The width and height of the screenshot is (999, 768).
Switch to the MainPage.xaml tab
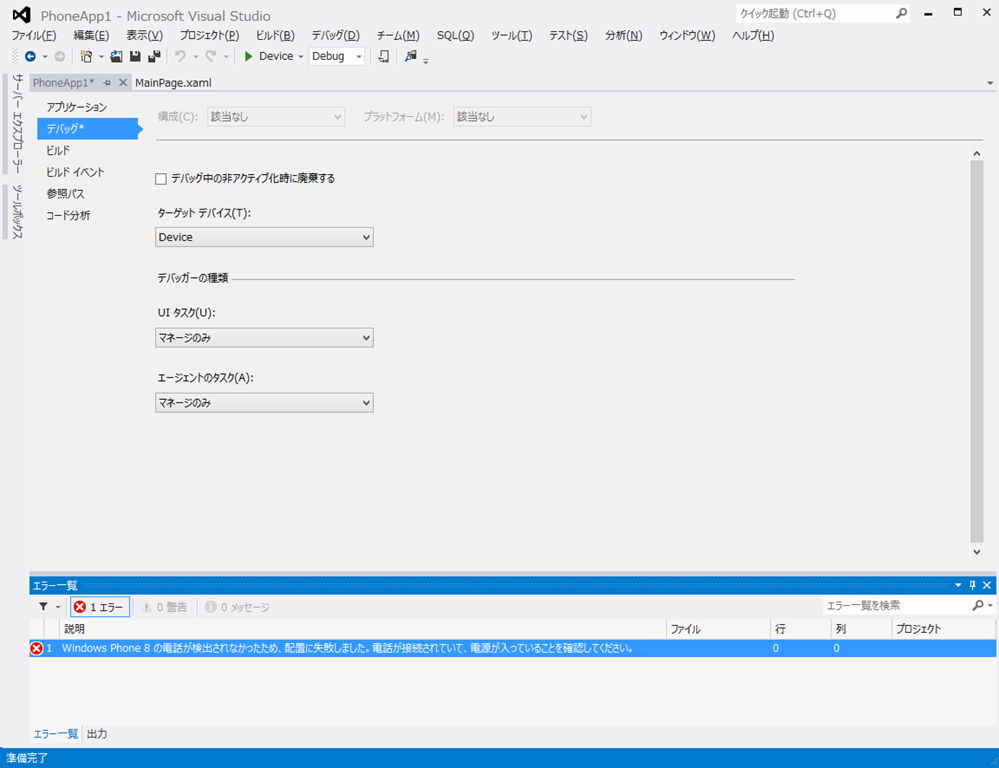point(173,83)
